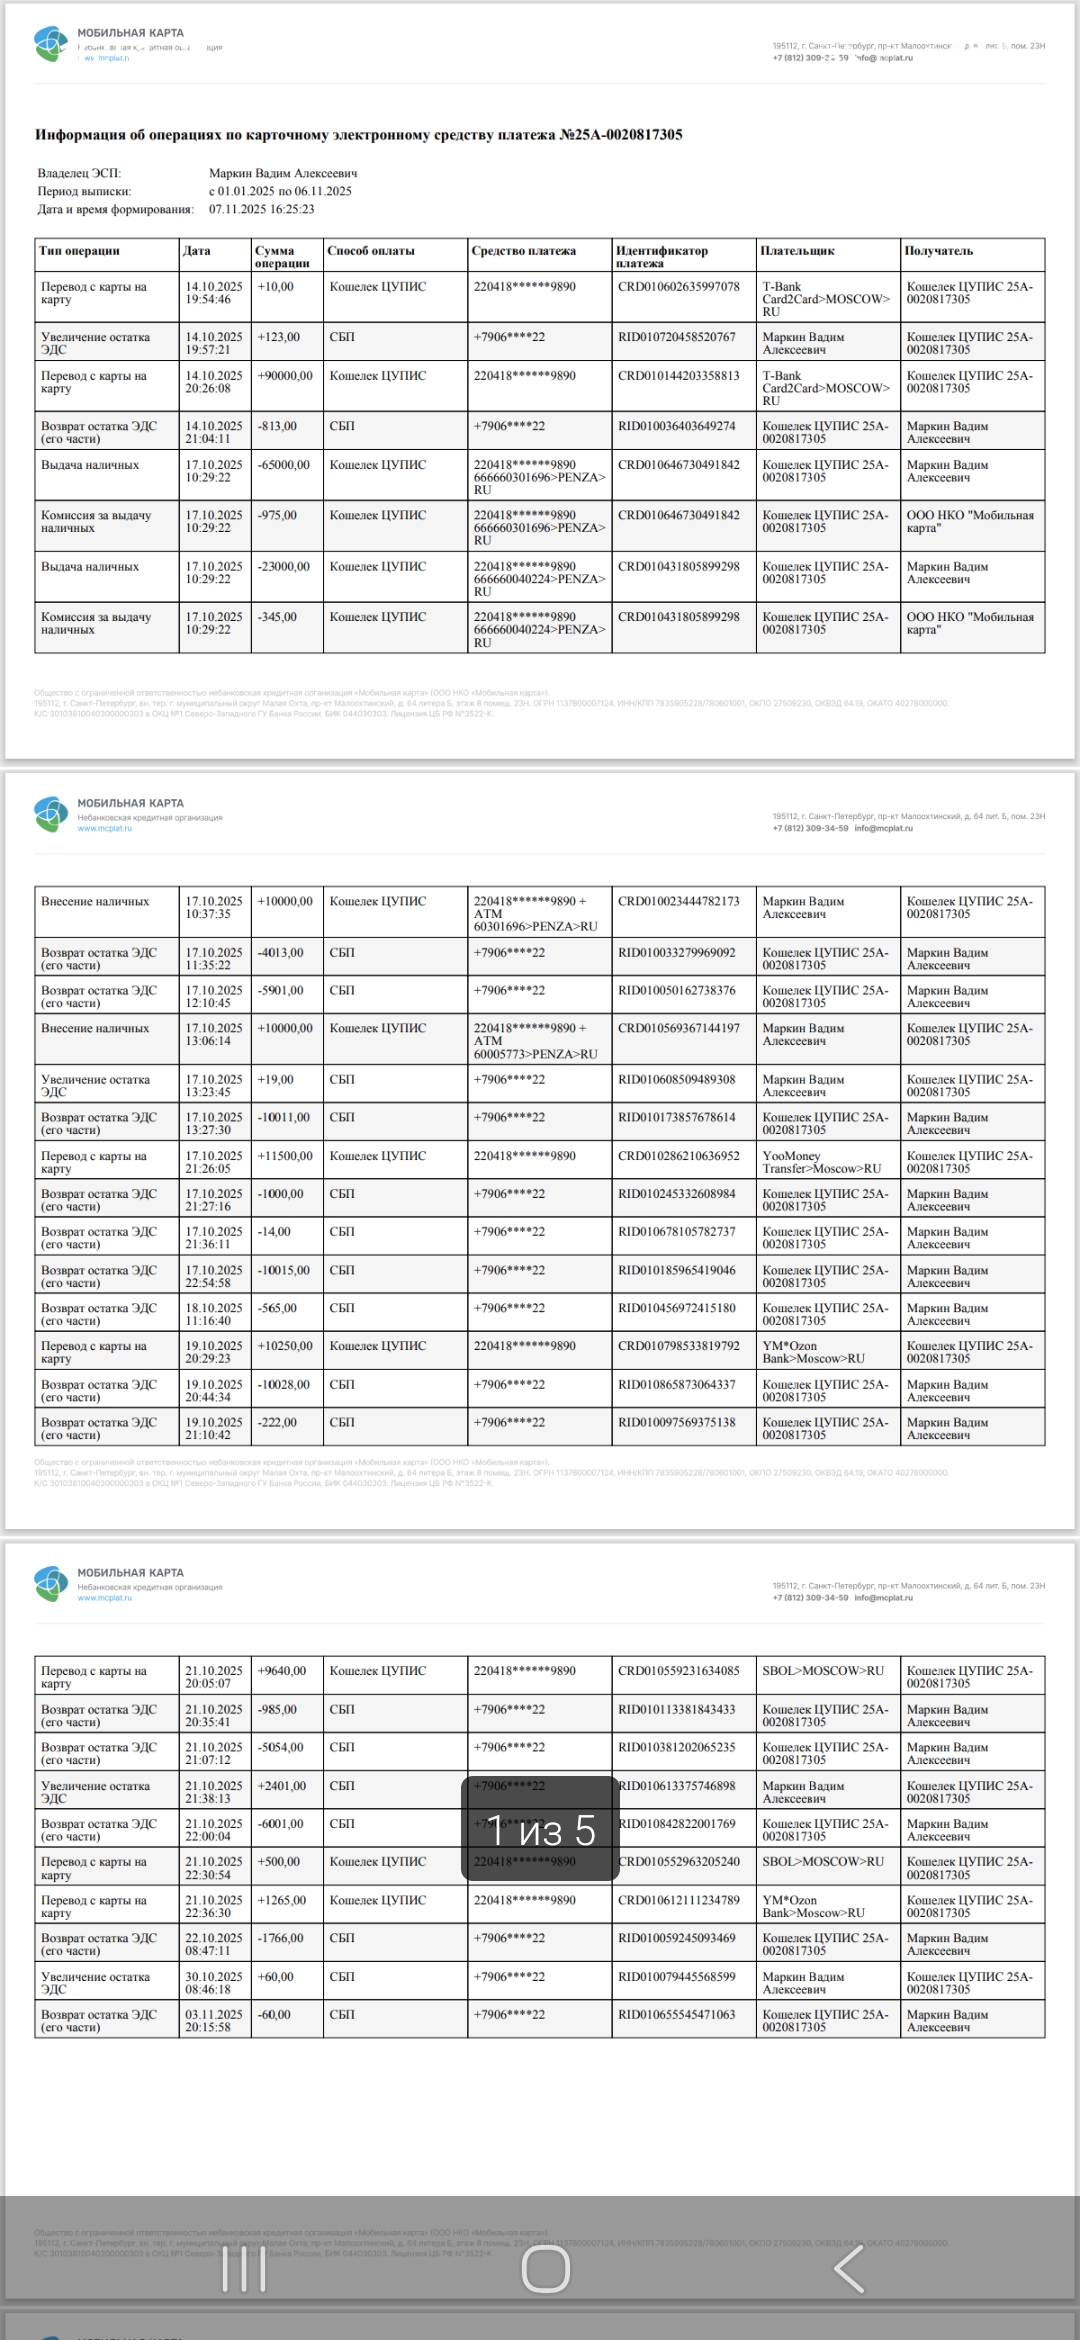The width and height of the screenshot is (1080, 2340).
Task: Select the document title with number 25А-0020817305
Action: pyautogui.click(x=359, y=135)
